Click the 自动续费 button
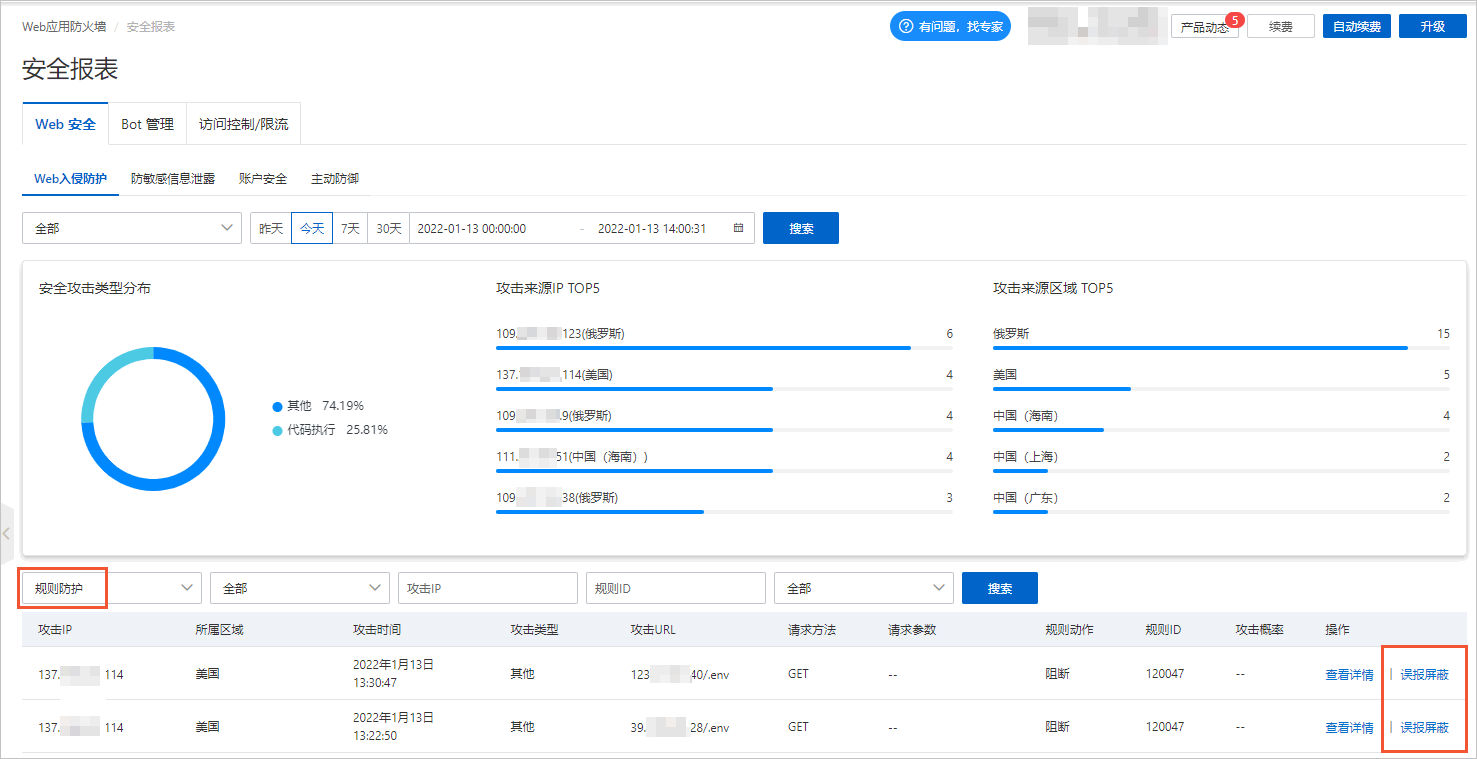 click(1357, 27)
